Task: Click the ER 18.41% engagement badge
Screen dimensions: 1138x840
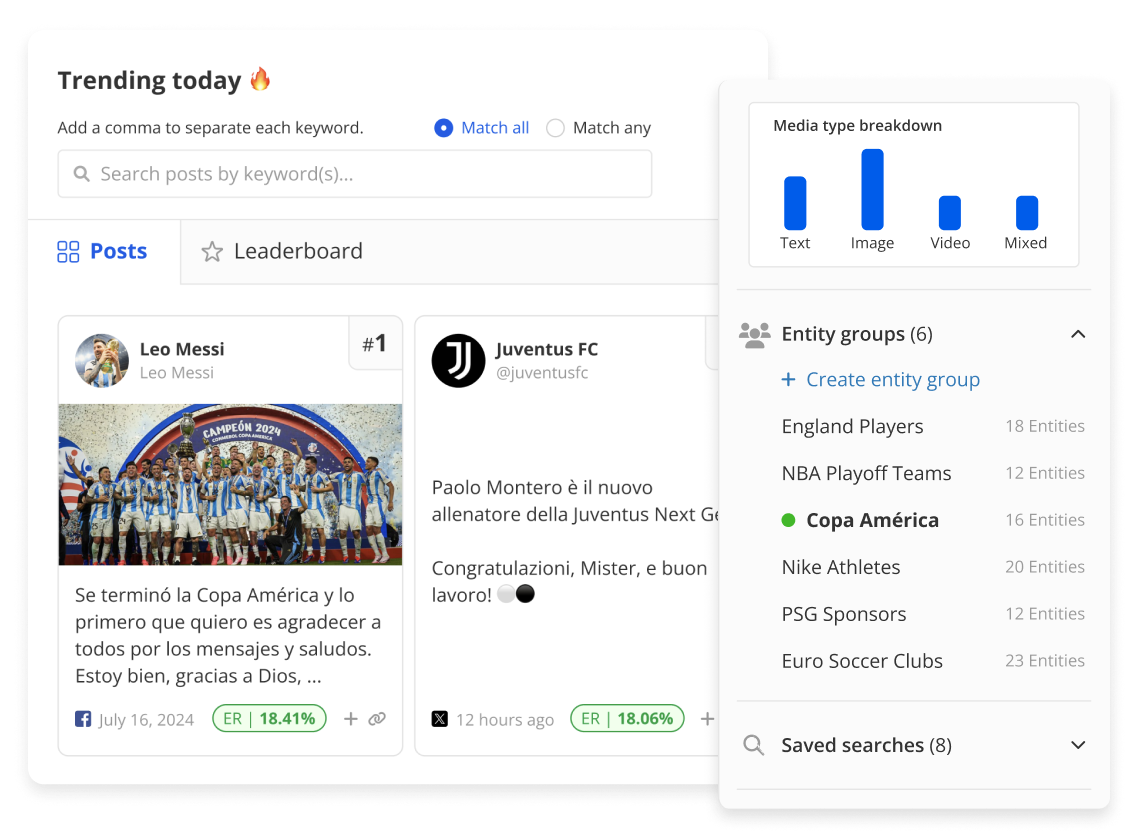Action: [269, 718]
